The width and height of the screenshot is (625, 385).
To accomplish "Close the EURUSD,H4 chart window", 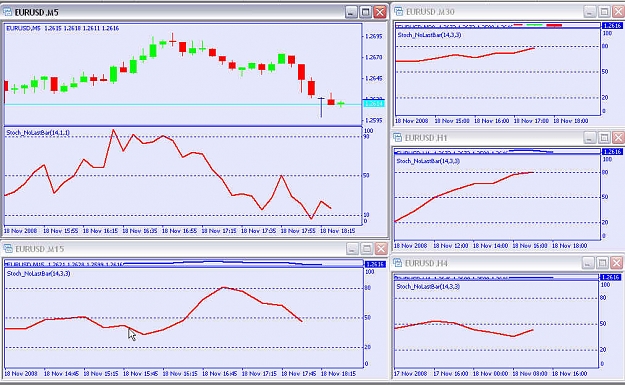I will (617, 263).
